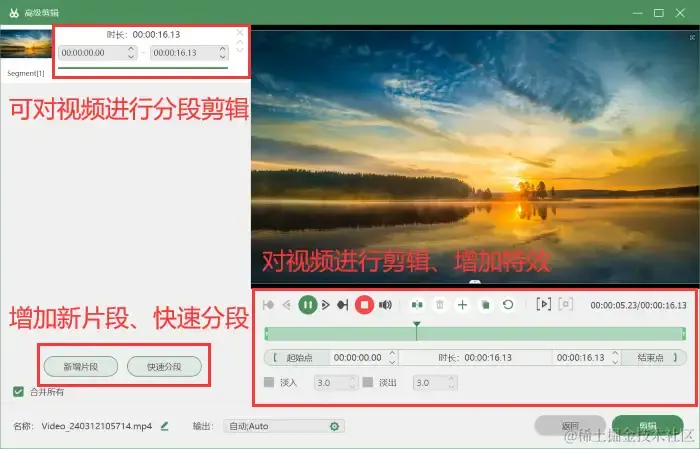Decrease Segment[1] end time in list
This screenshot has width=700, height=449.
coord(222,56)
